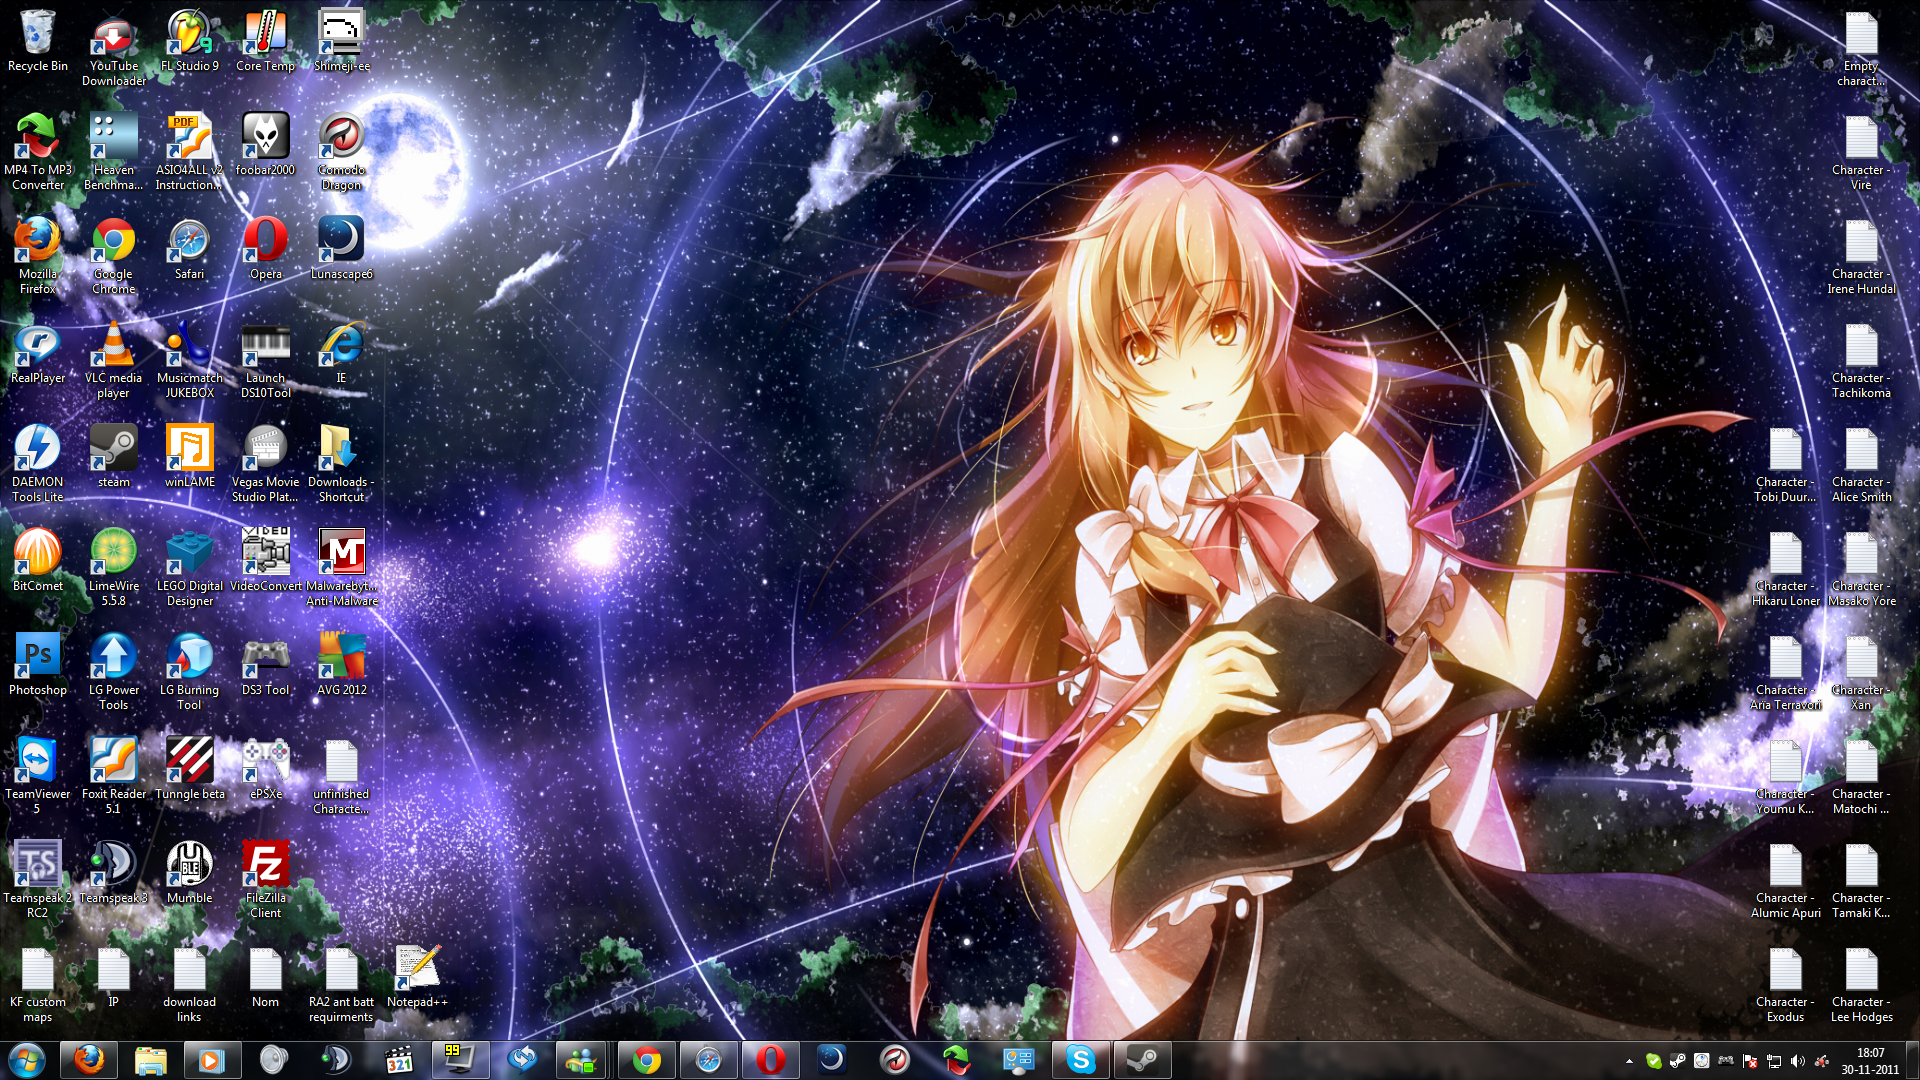The width and height of the screenshot is (1920, 1080).
Task: Select Mumble desktop shortcut
Action: tap(190, 872)
